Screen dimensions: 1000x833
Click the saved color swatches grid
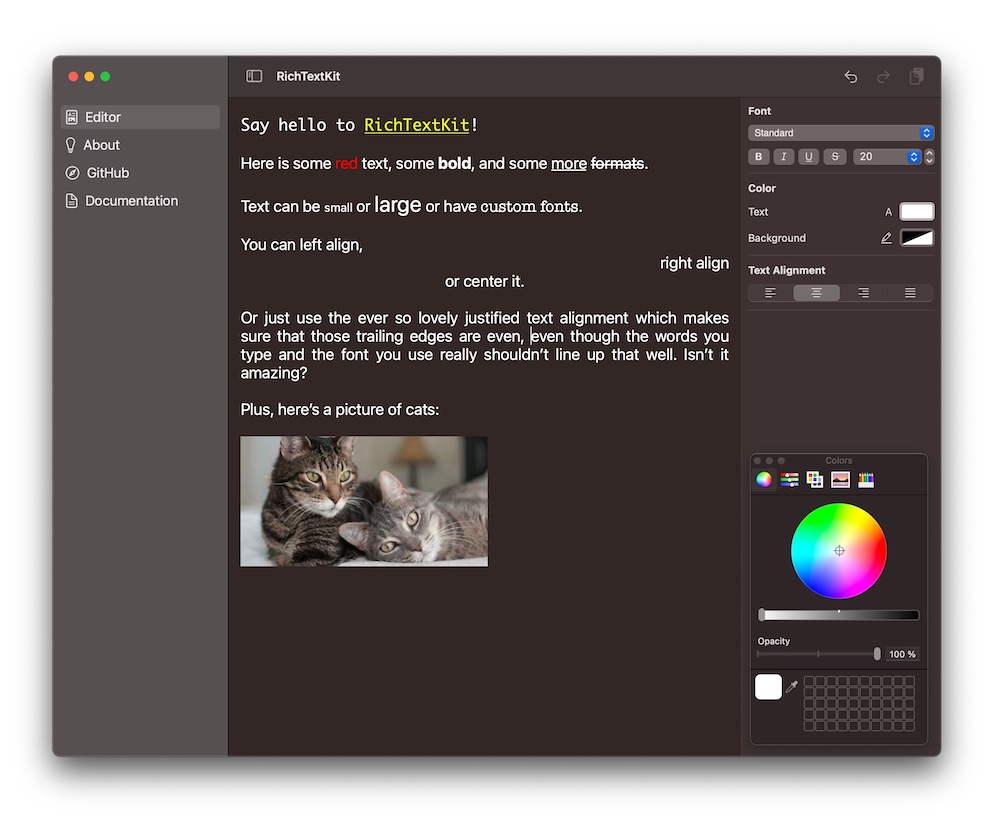[859, 704]
